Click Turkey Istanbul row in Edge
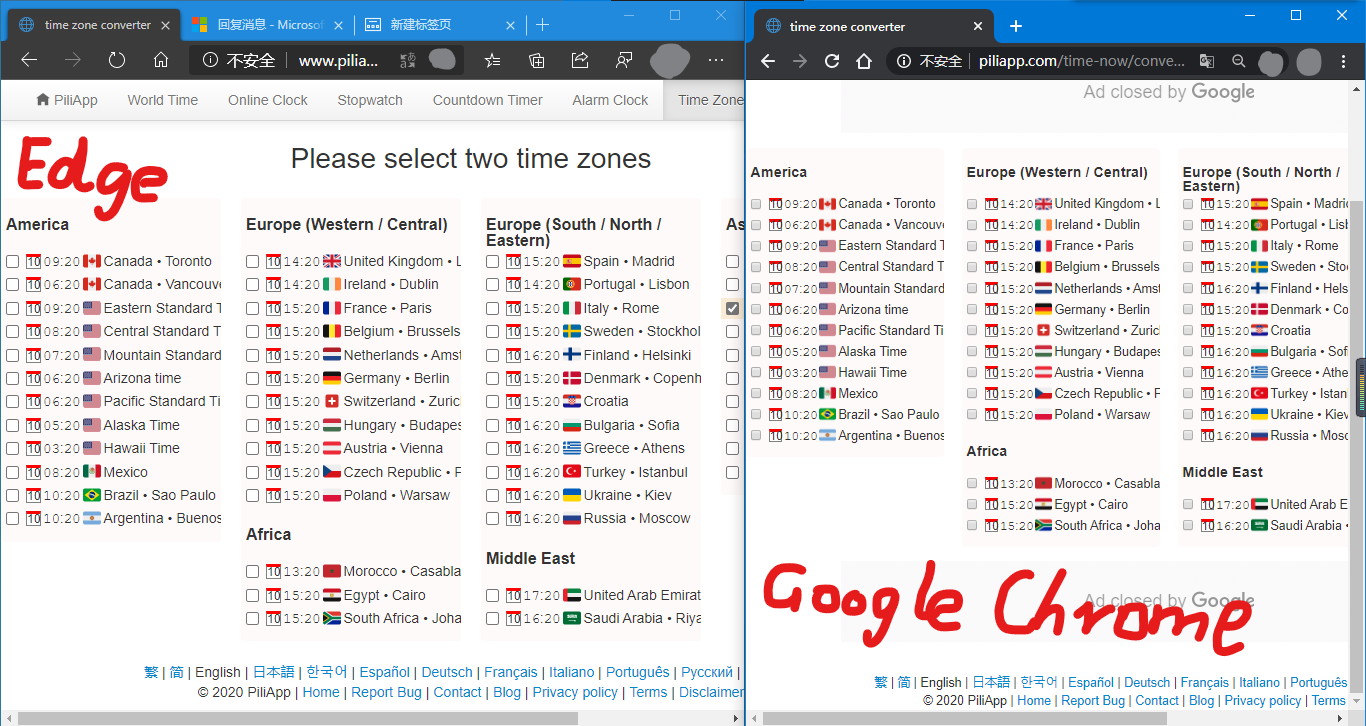 [x=593, y=472]
